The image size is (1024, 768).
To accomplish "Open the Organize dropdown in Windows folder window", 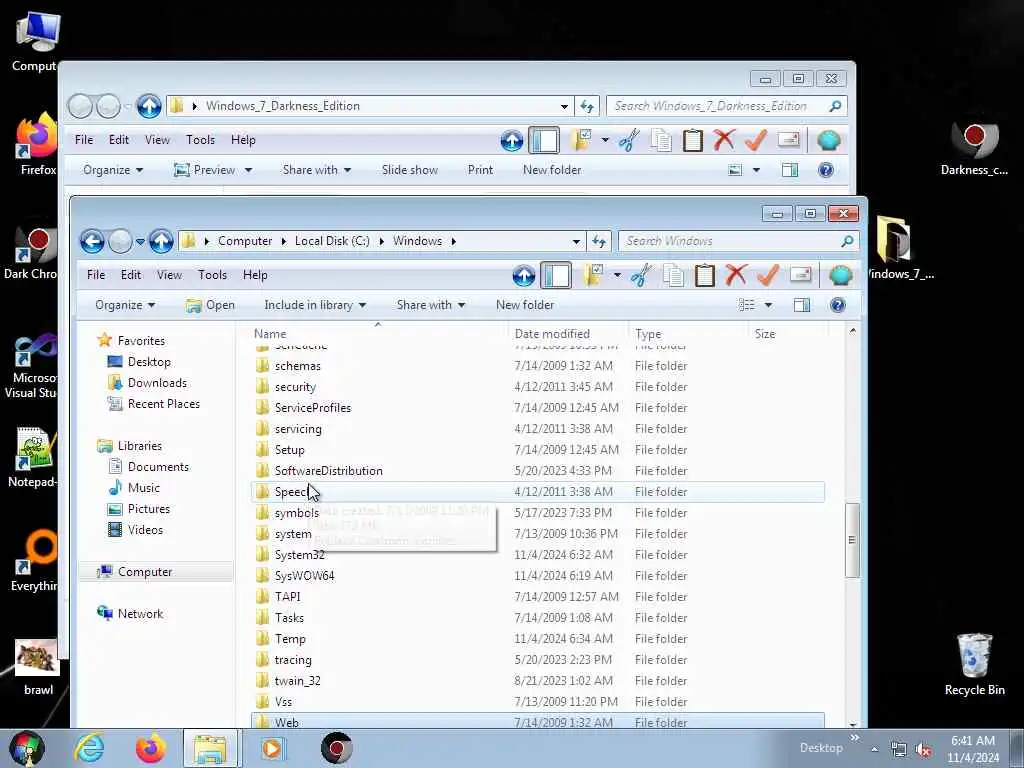I will point(125,305).
